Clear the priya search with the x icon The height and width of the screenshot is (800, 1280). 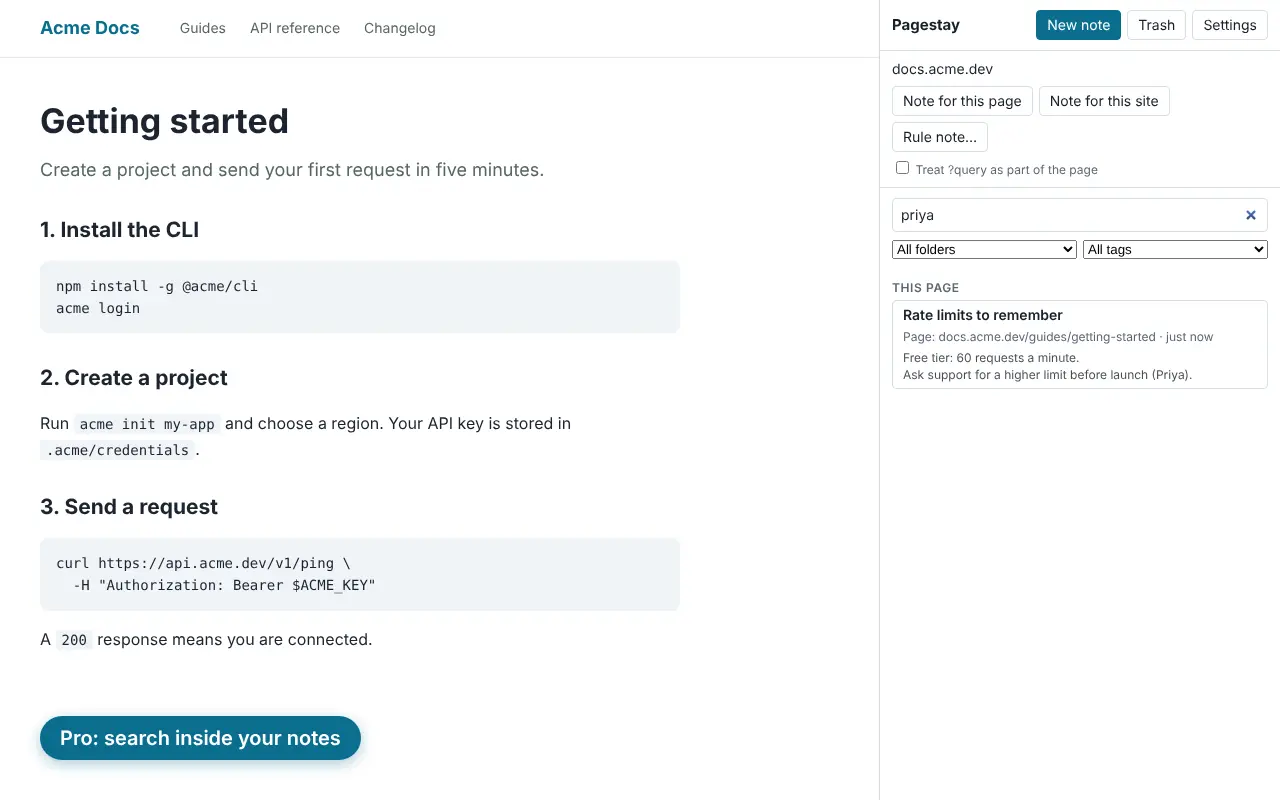[1250, 215]
